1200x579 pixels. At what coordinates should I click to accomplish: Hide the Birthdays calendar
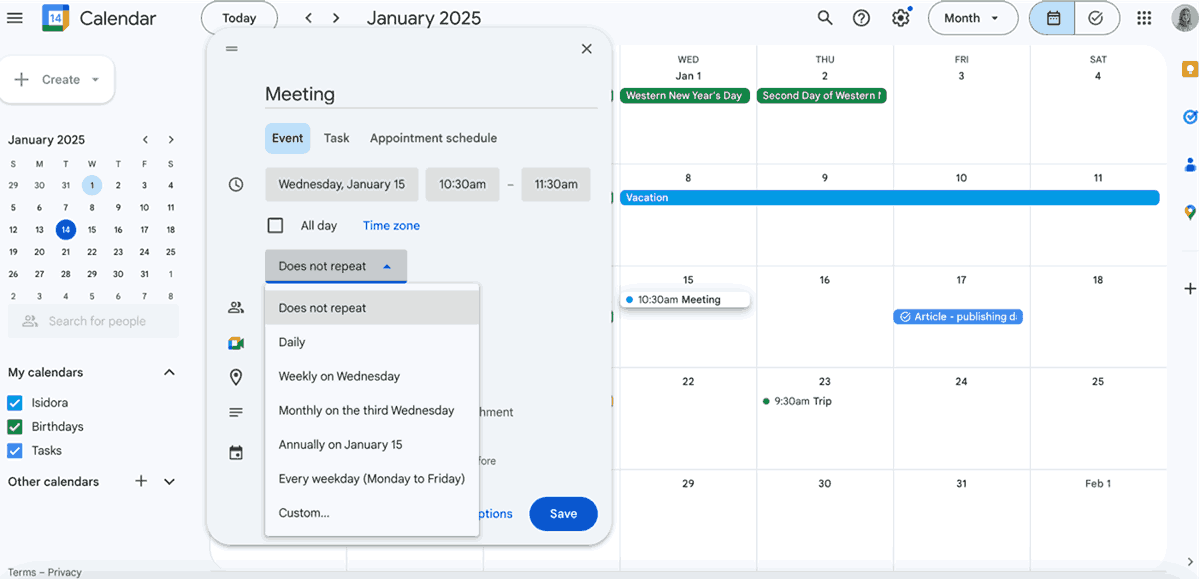pyautogui.click(x=14, y=426)
